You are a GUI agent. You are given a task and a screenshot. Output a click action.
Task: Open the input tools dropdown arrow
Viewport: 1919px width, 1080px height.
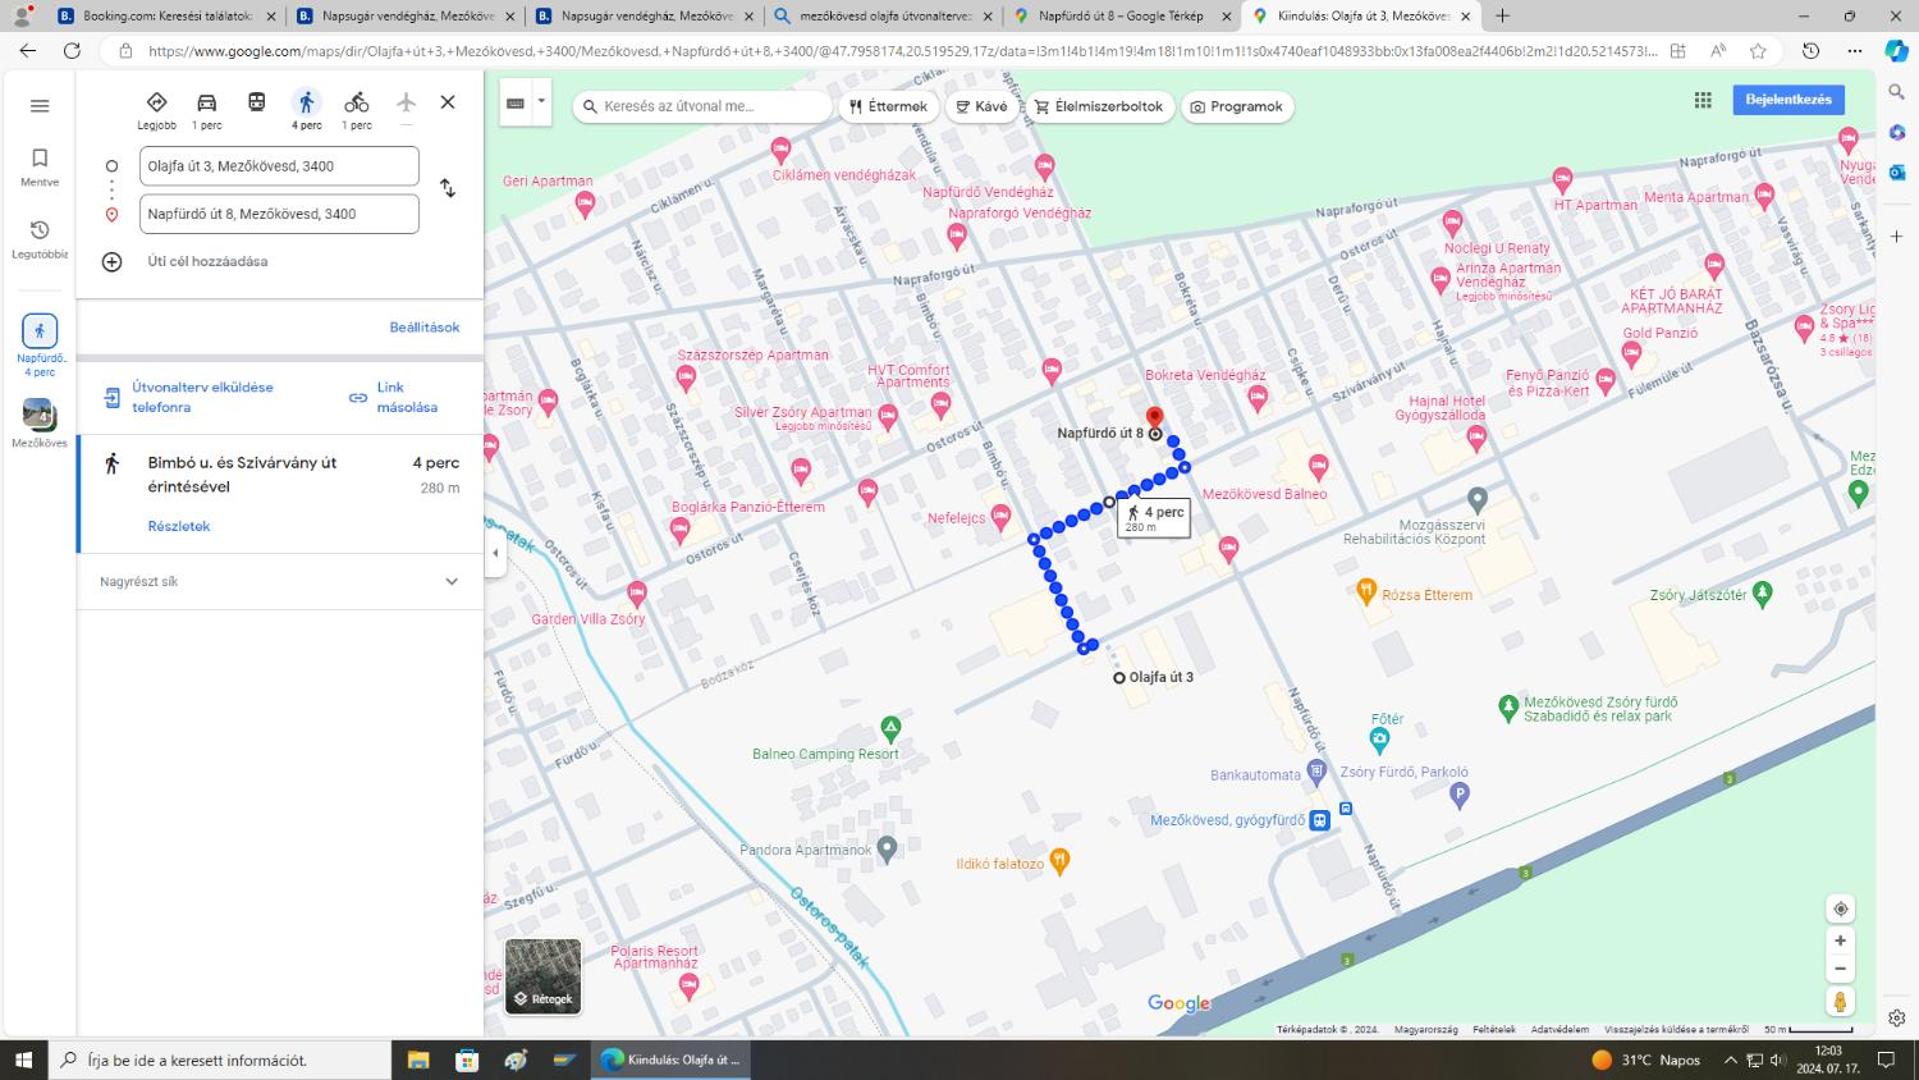click(541, 102)
